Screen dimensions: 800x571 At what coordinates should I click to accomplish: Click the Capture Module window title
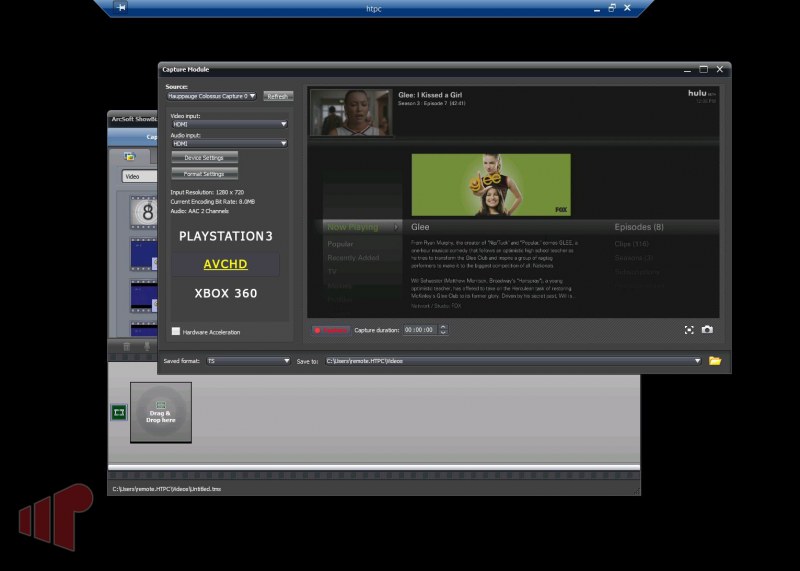point(186,69)
